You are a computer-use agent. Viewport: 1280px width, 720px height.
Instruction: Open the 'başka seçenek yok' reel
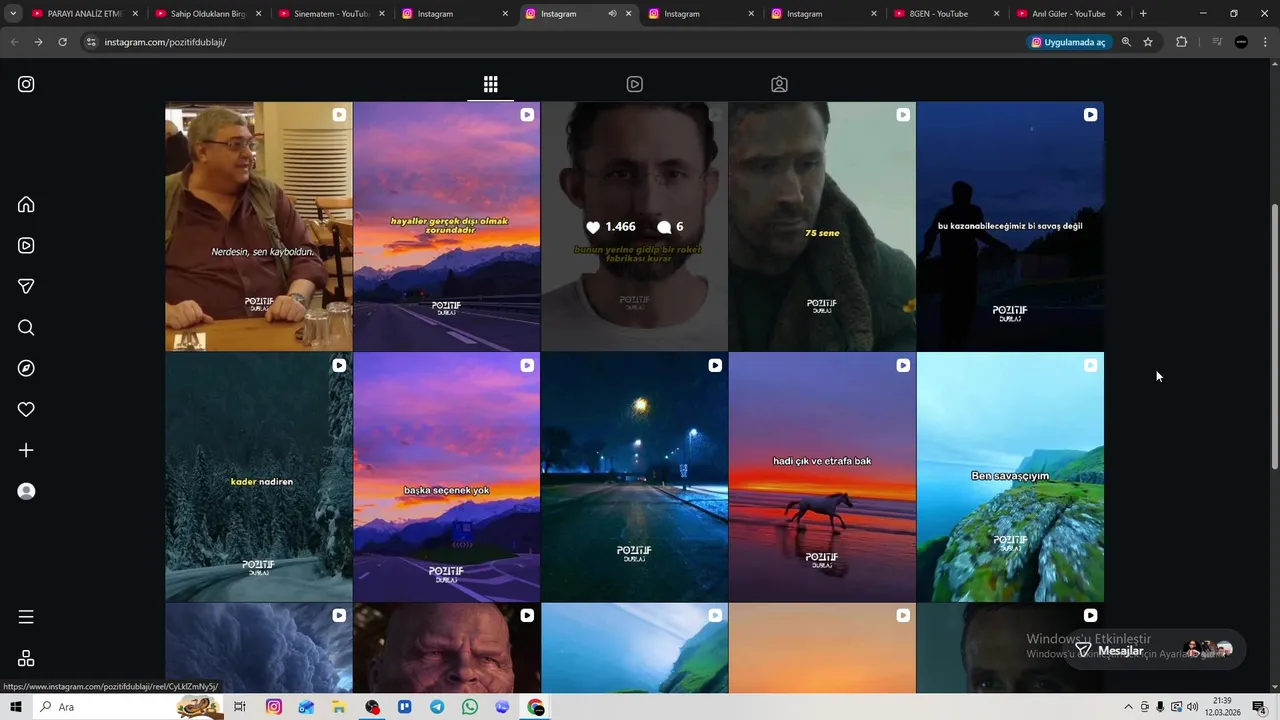(x=446, y=477)
